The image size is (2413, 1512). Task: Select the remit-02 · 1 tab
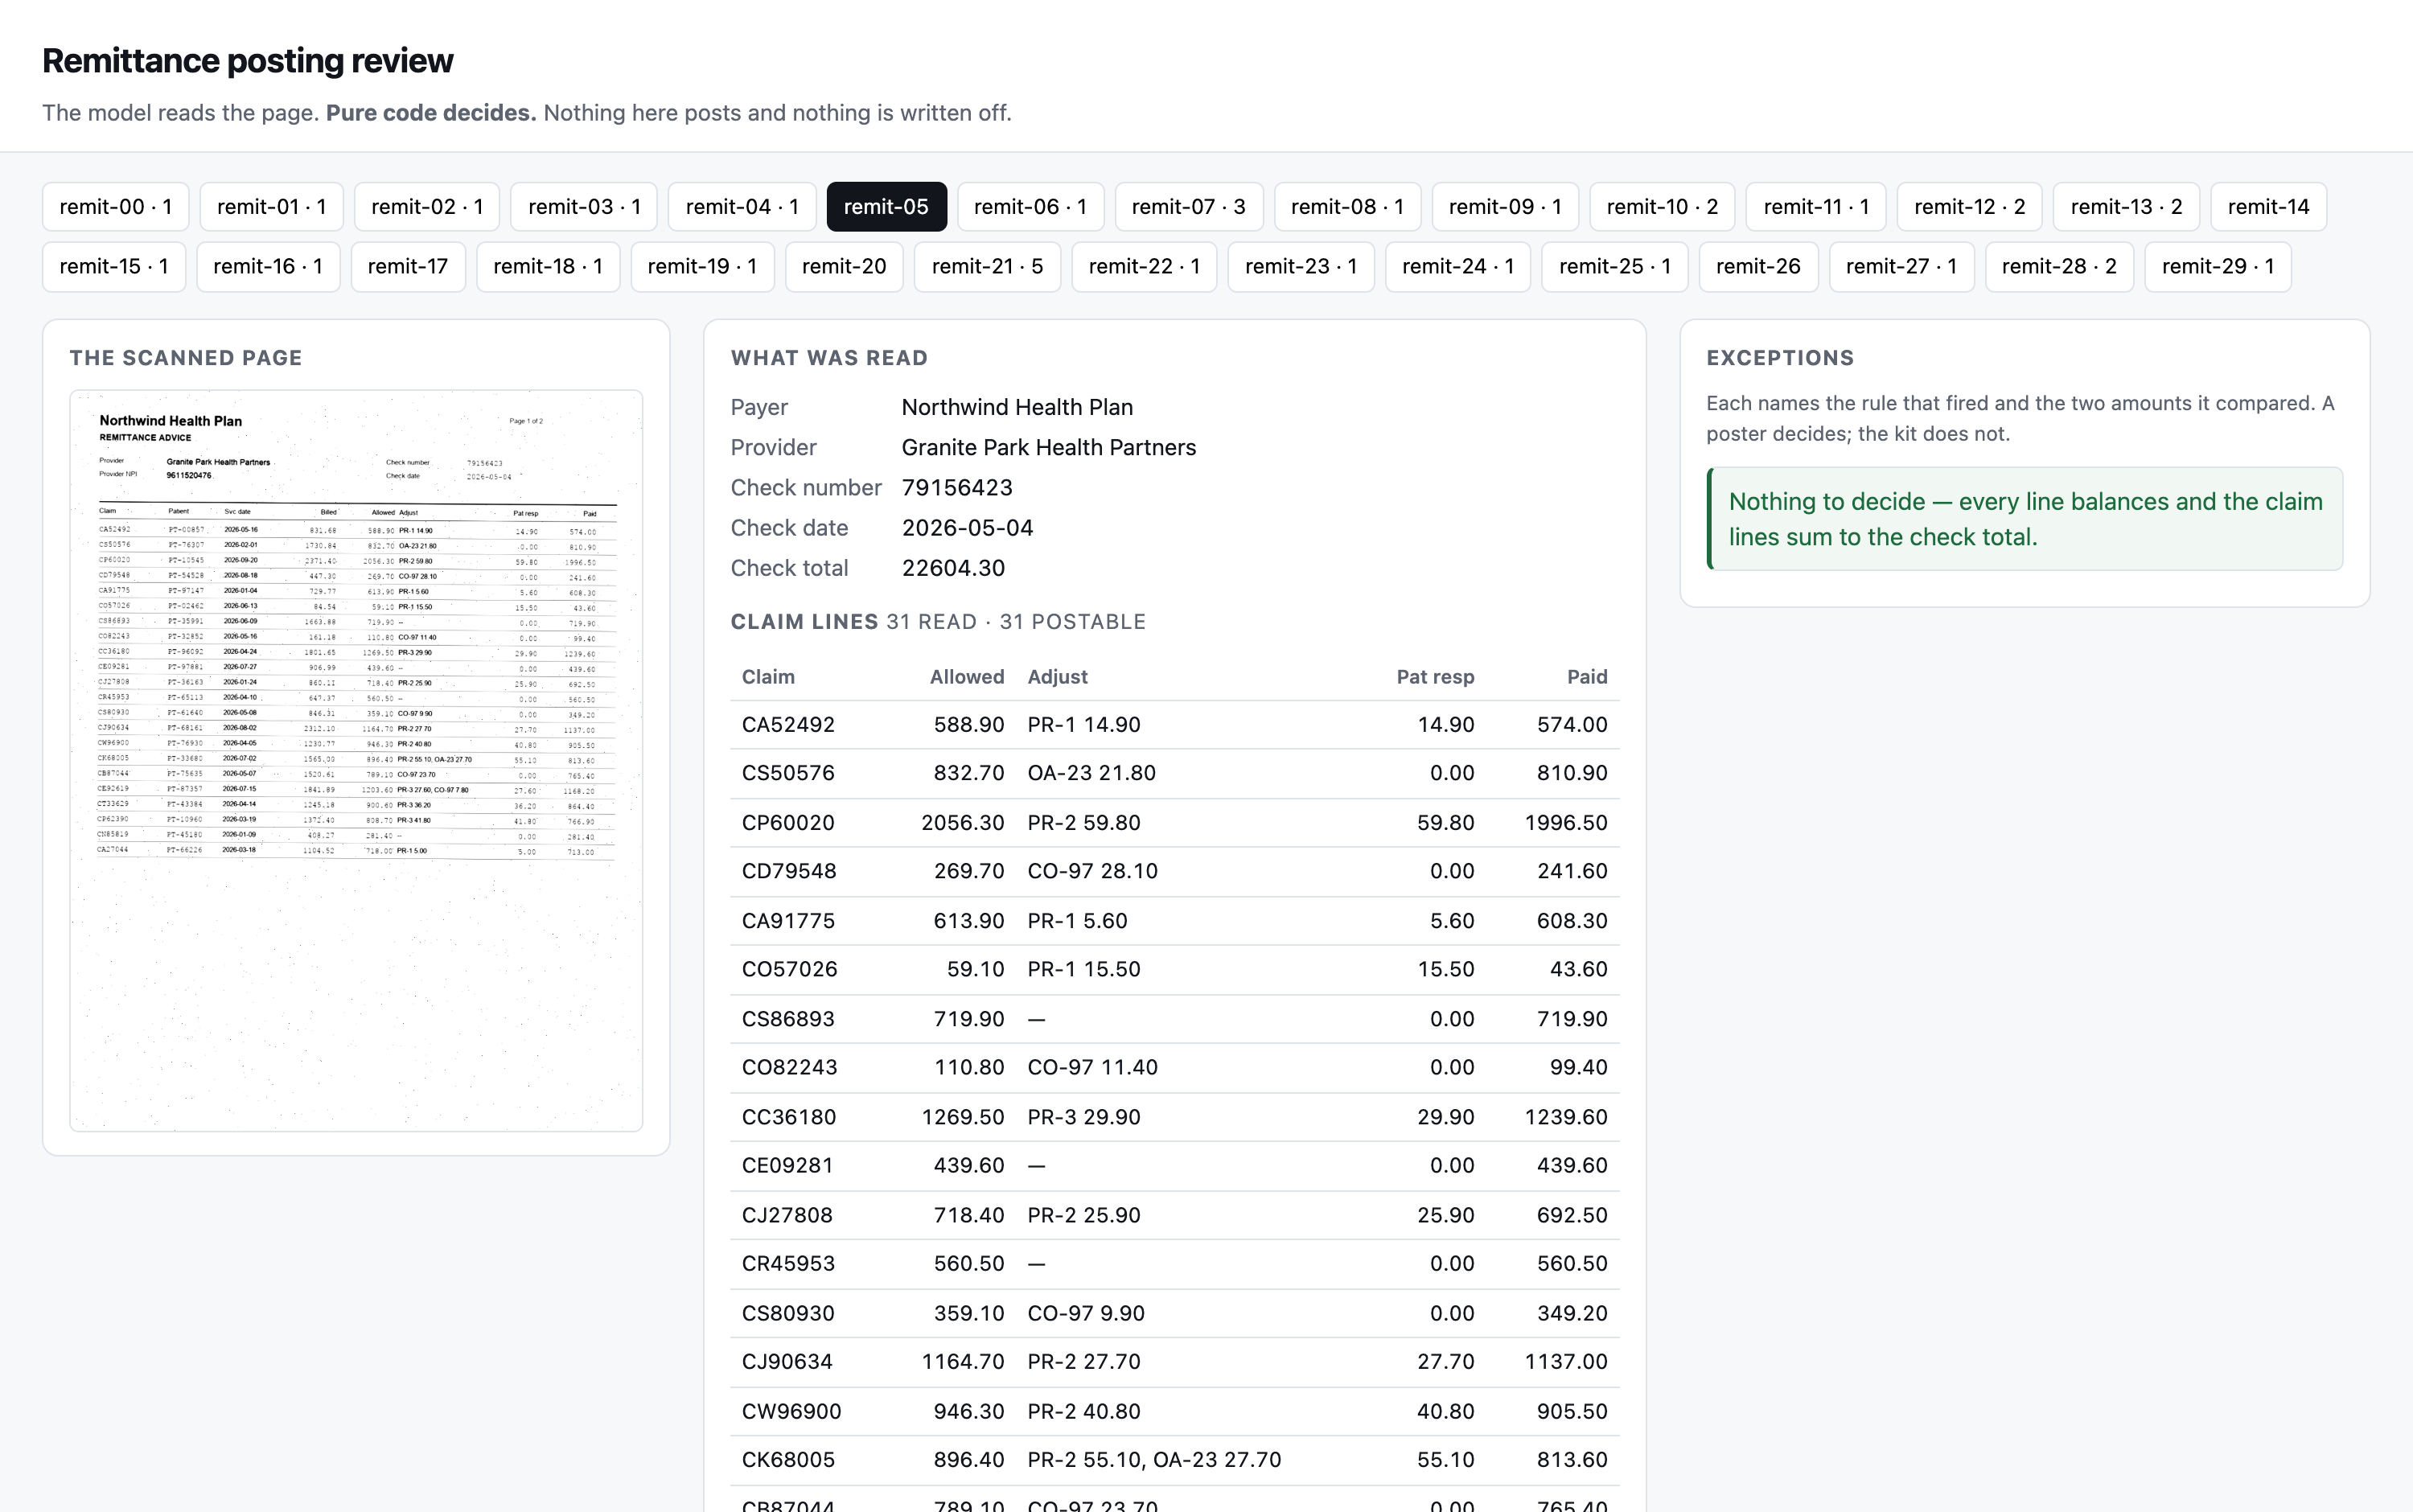427,207
